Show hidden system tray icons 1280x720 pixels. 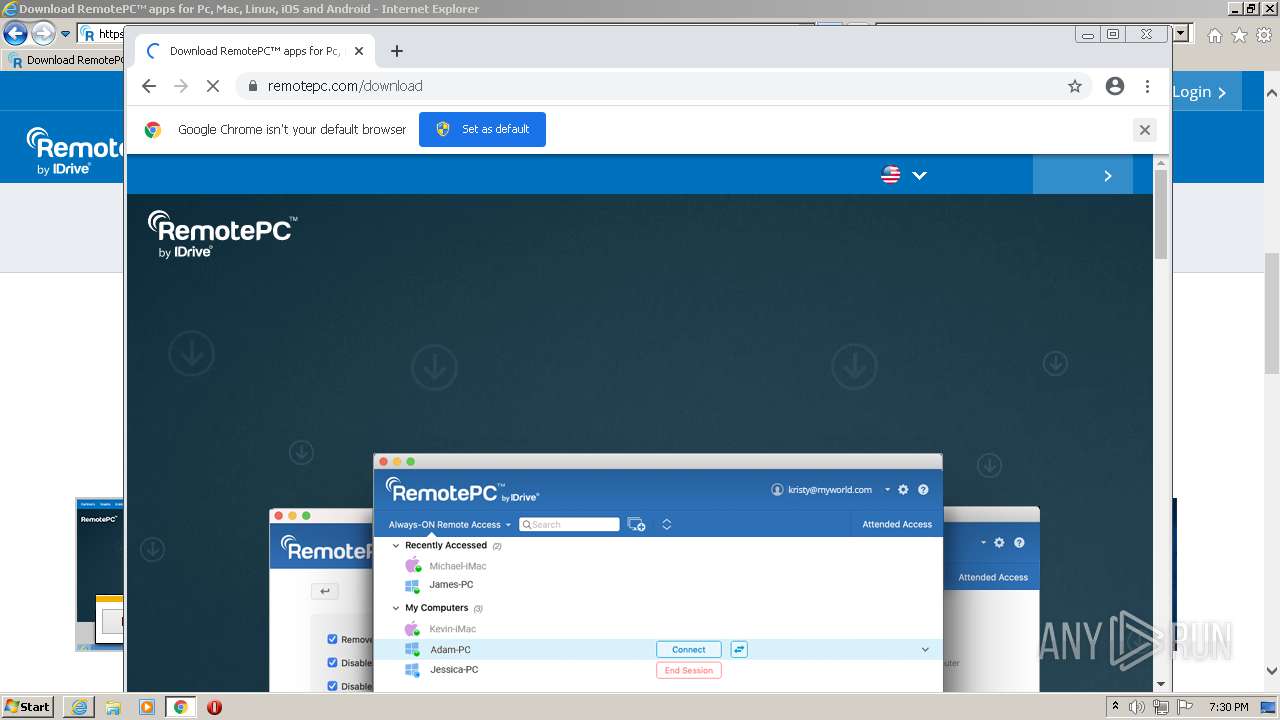pos(1115,707)
